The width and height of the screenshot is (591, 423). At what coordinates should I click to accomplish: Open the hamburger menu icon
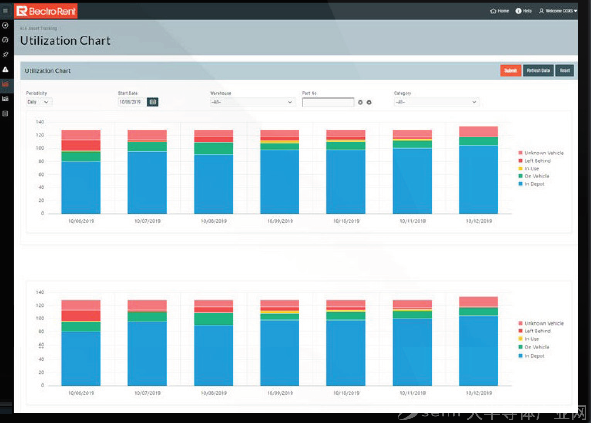pos(5,11)
